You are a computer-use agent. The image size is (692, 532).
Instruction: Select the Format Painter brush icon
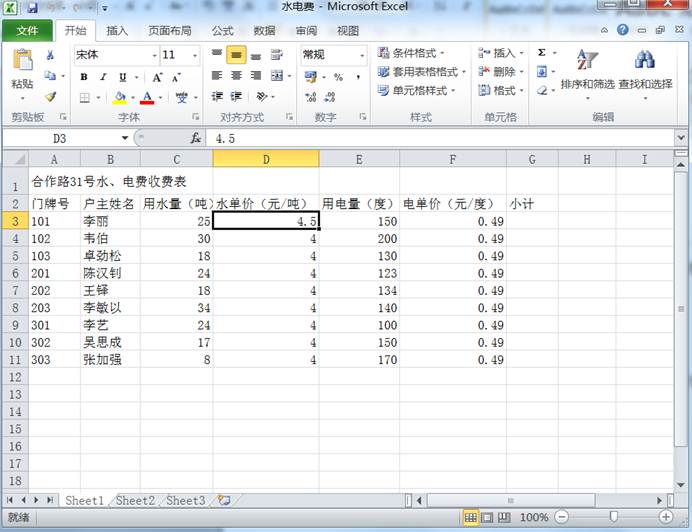coord(50,97)
